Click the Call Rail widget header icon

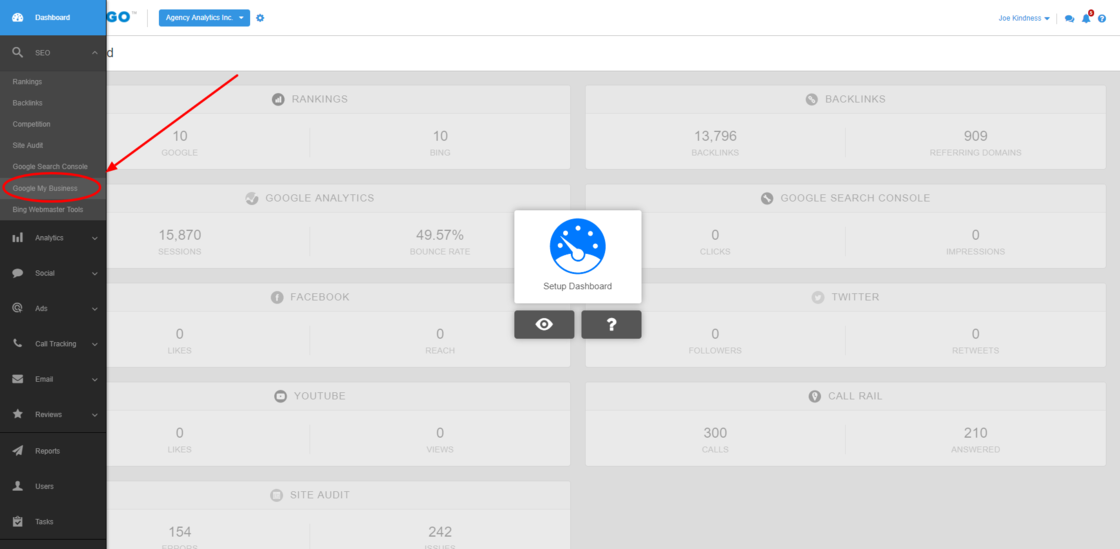[x=815, y=396]
